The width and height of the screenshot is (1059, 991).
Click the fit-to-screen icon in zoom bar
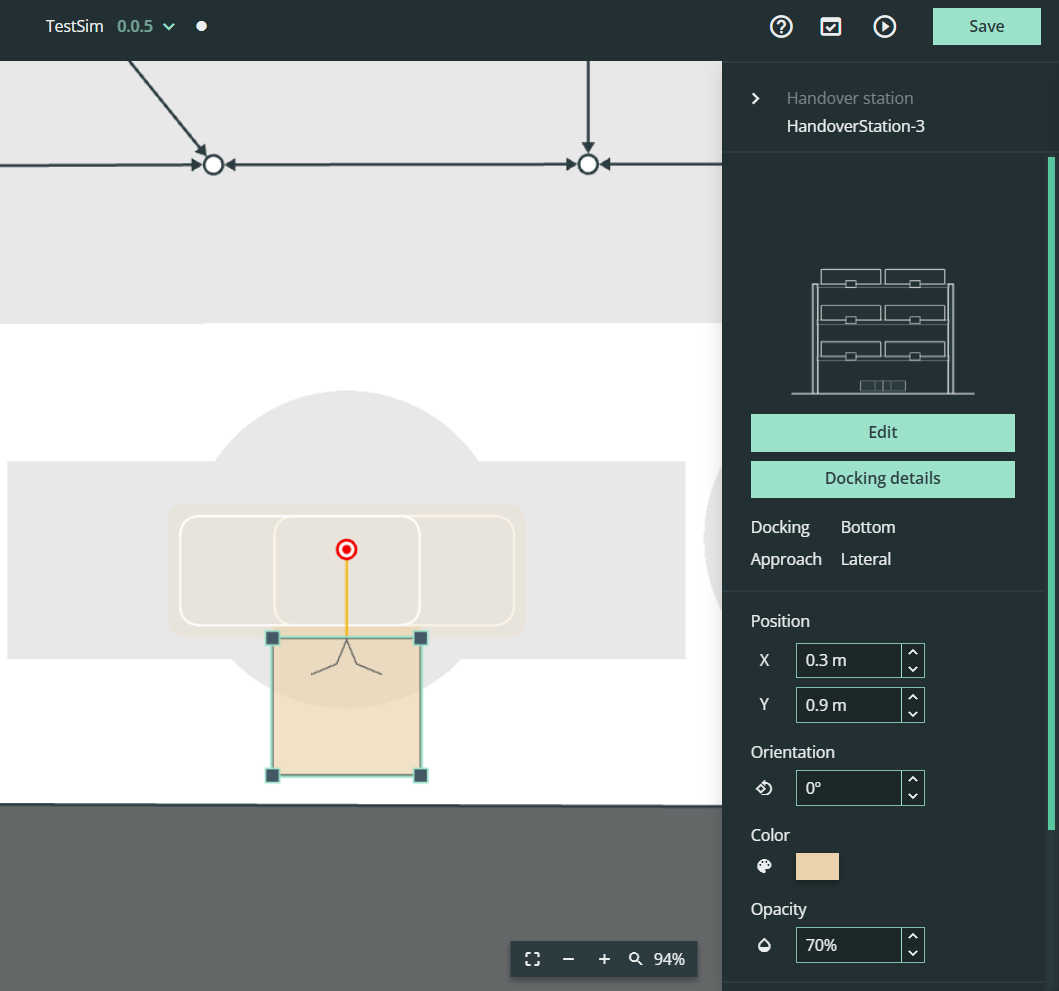click(532, 959)
